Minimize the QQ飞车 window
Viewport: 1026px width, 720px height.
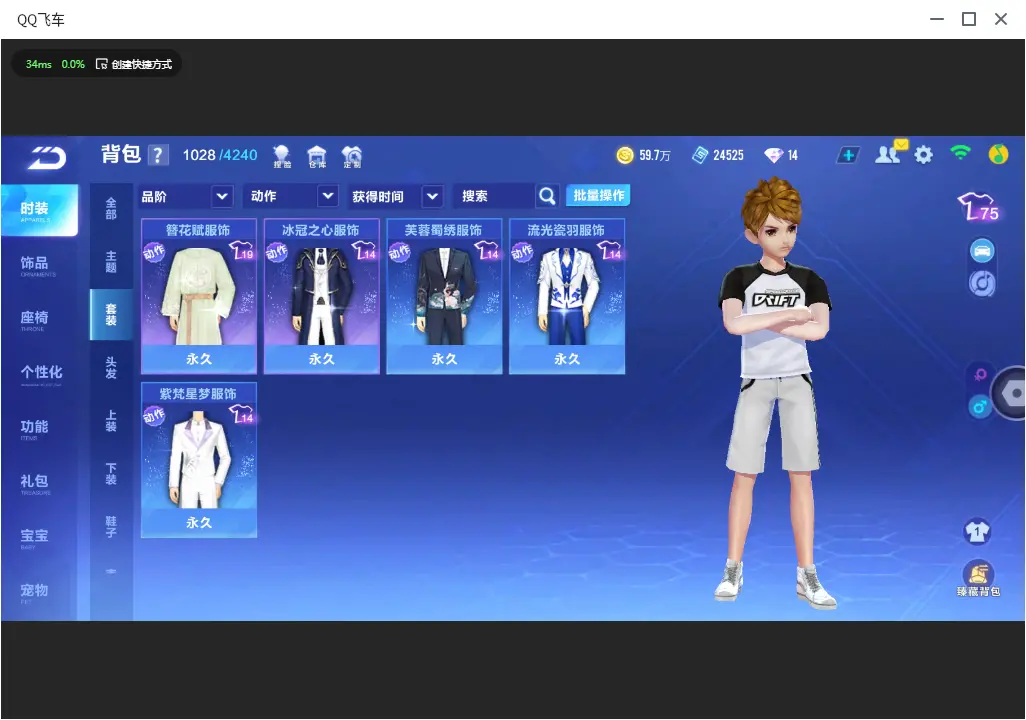coord(937,19)
